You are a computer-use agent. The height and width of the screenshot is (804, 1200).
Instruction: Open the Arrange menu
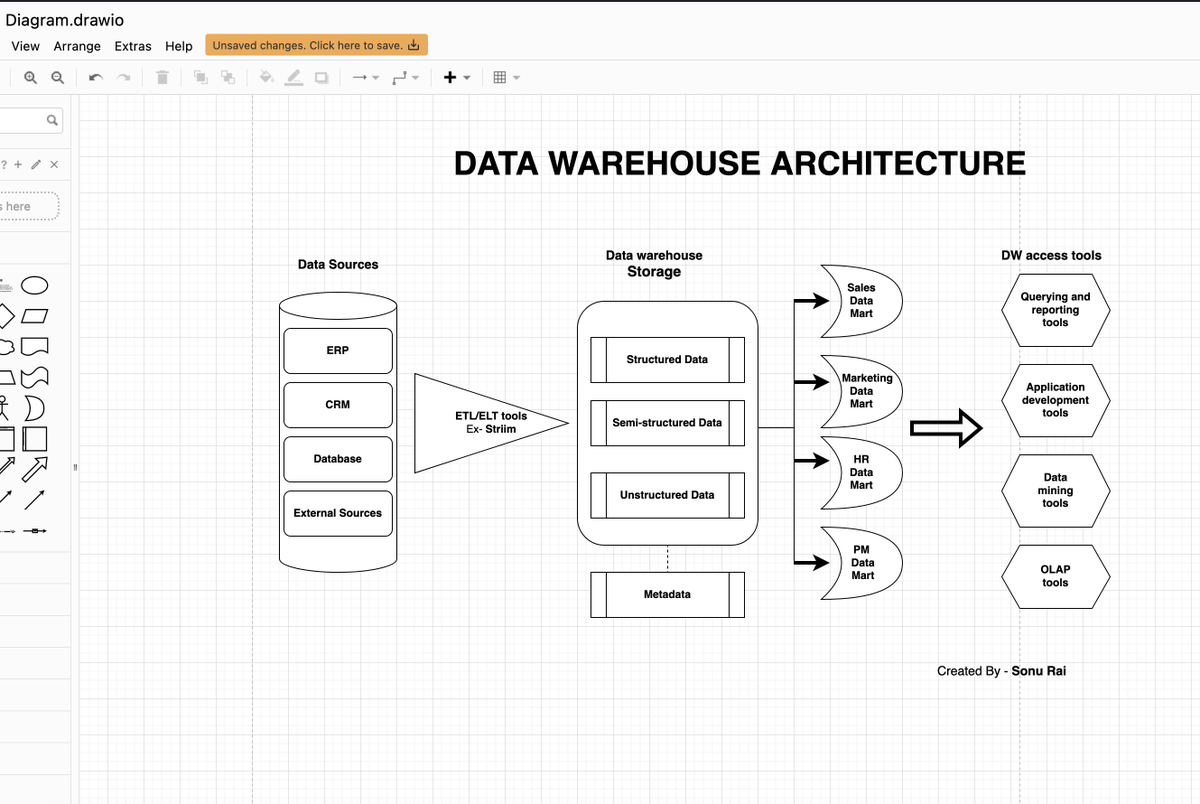click(x=77, y=46)
